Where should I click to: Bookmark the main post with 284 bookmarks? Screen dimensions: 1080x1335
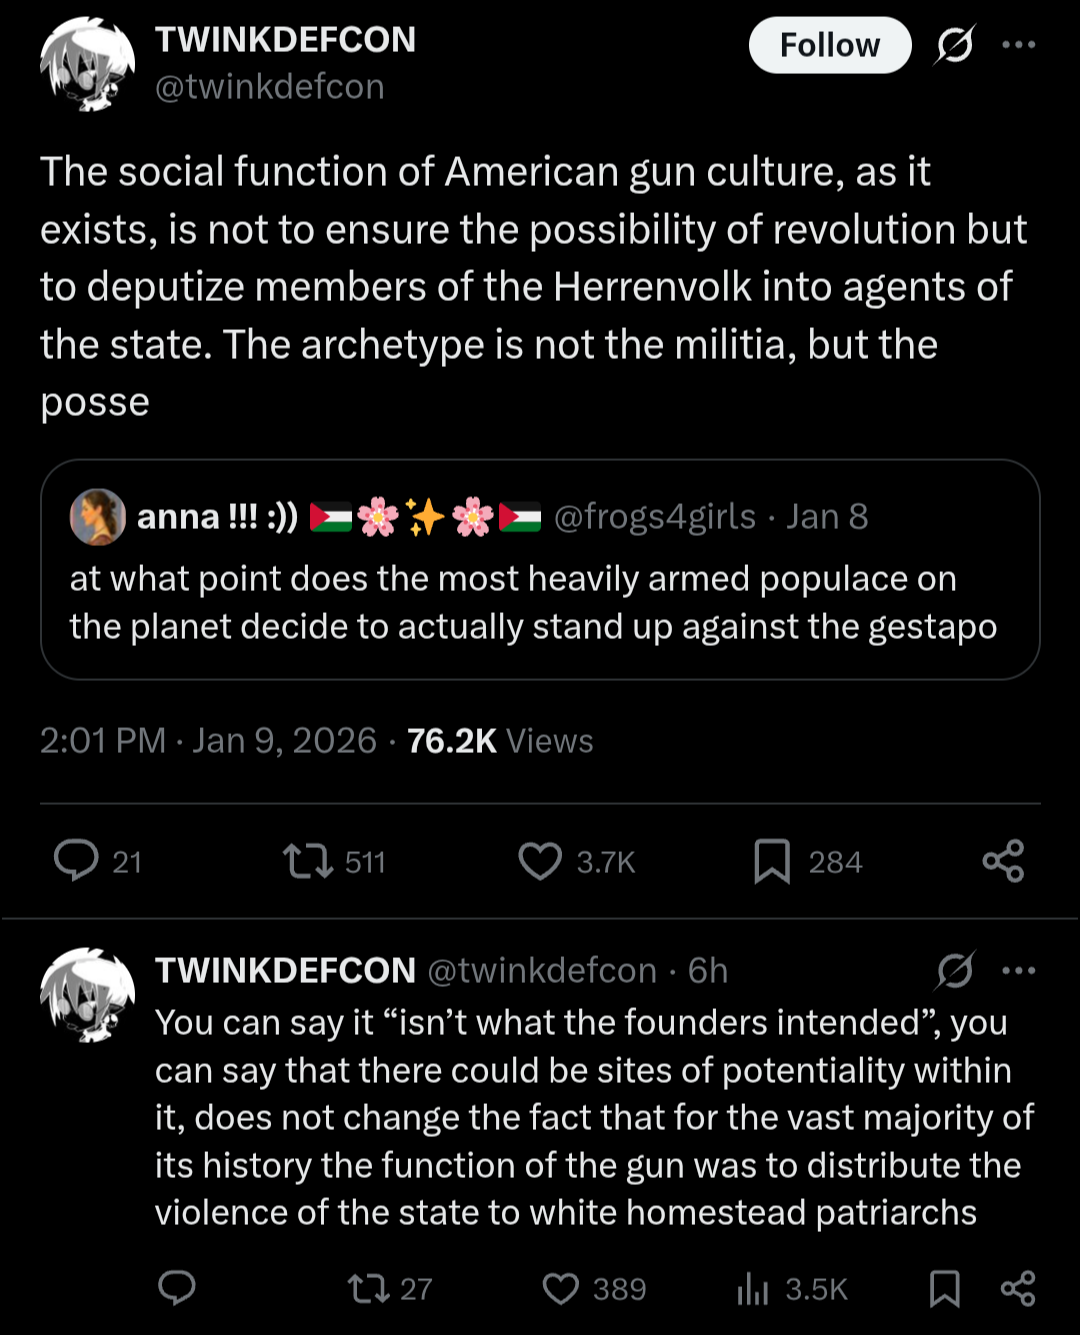[771, 861]
